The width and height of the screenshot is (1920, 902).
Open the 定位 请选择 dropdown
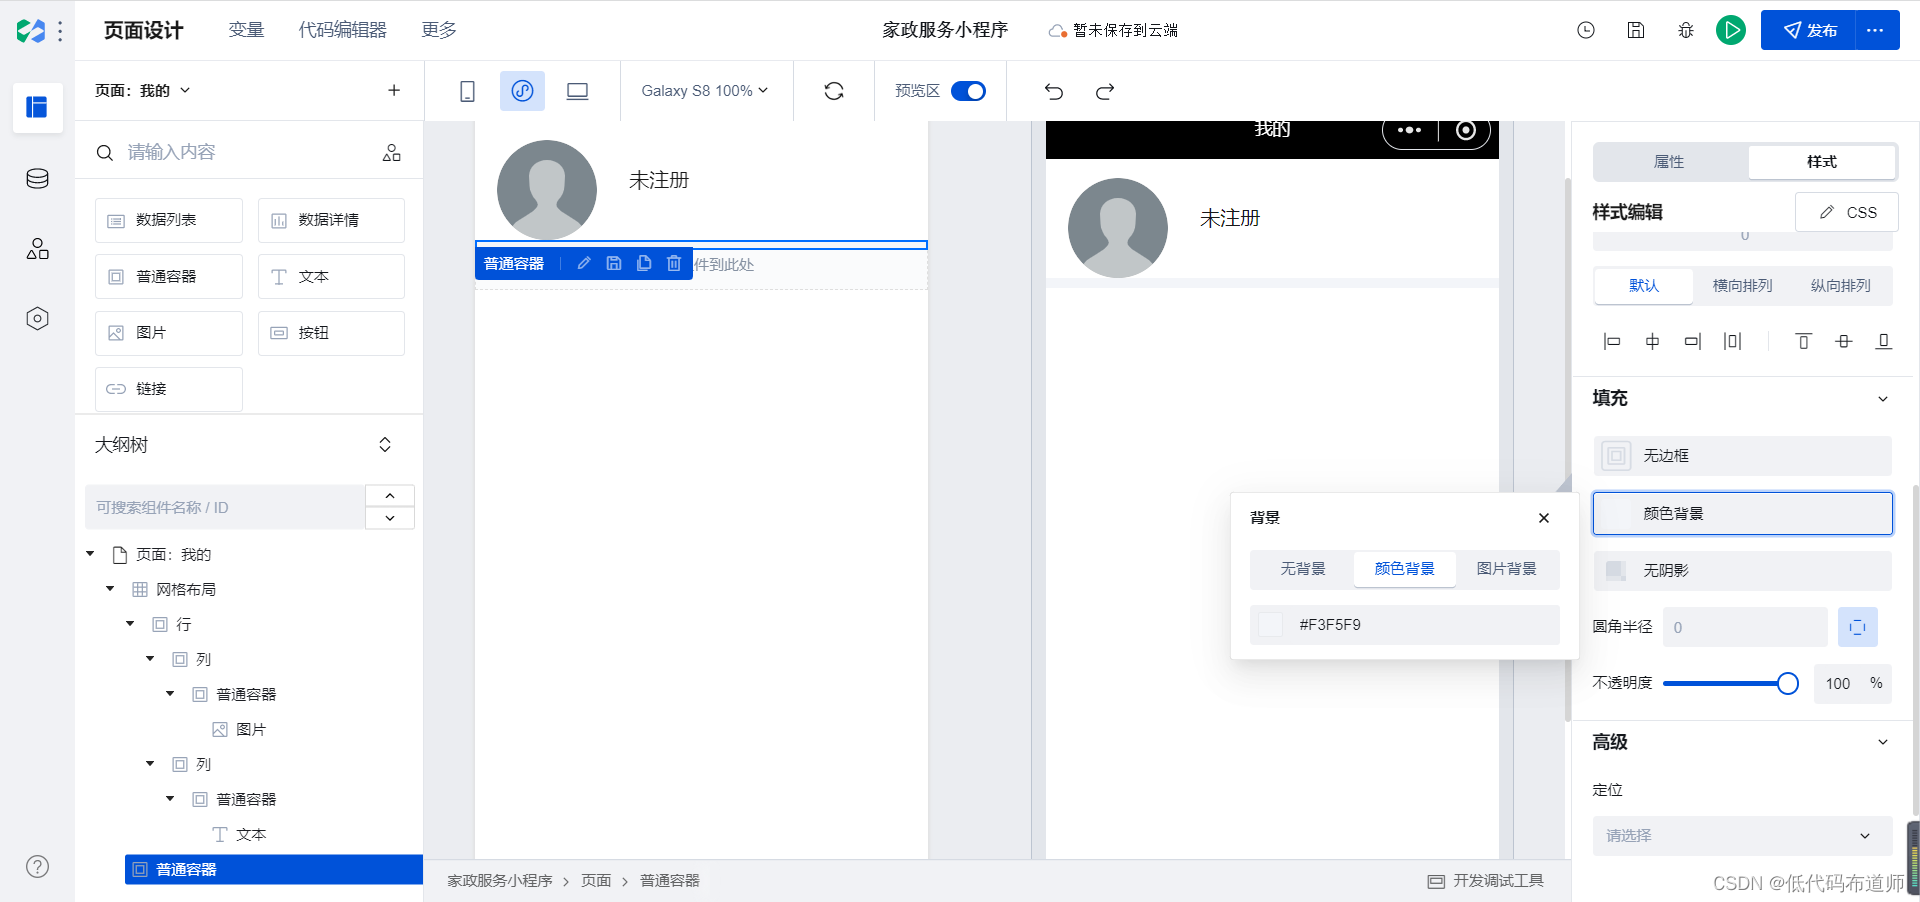(1742, 836)
